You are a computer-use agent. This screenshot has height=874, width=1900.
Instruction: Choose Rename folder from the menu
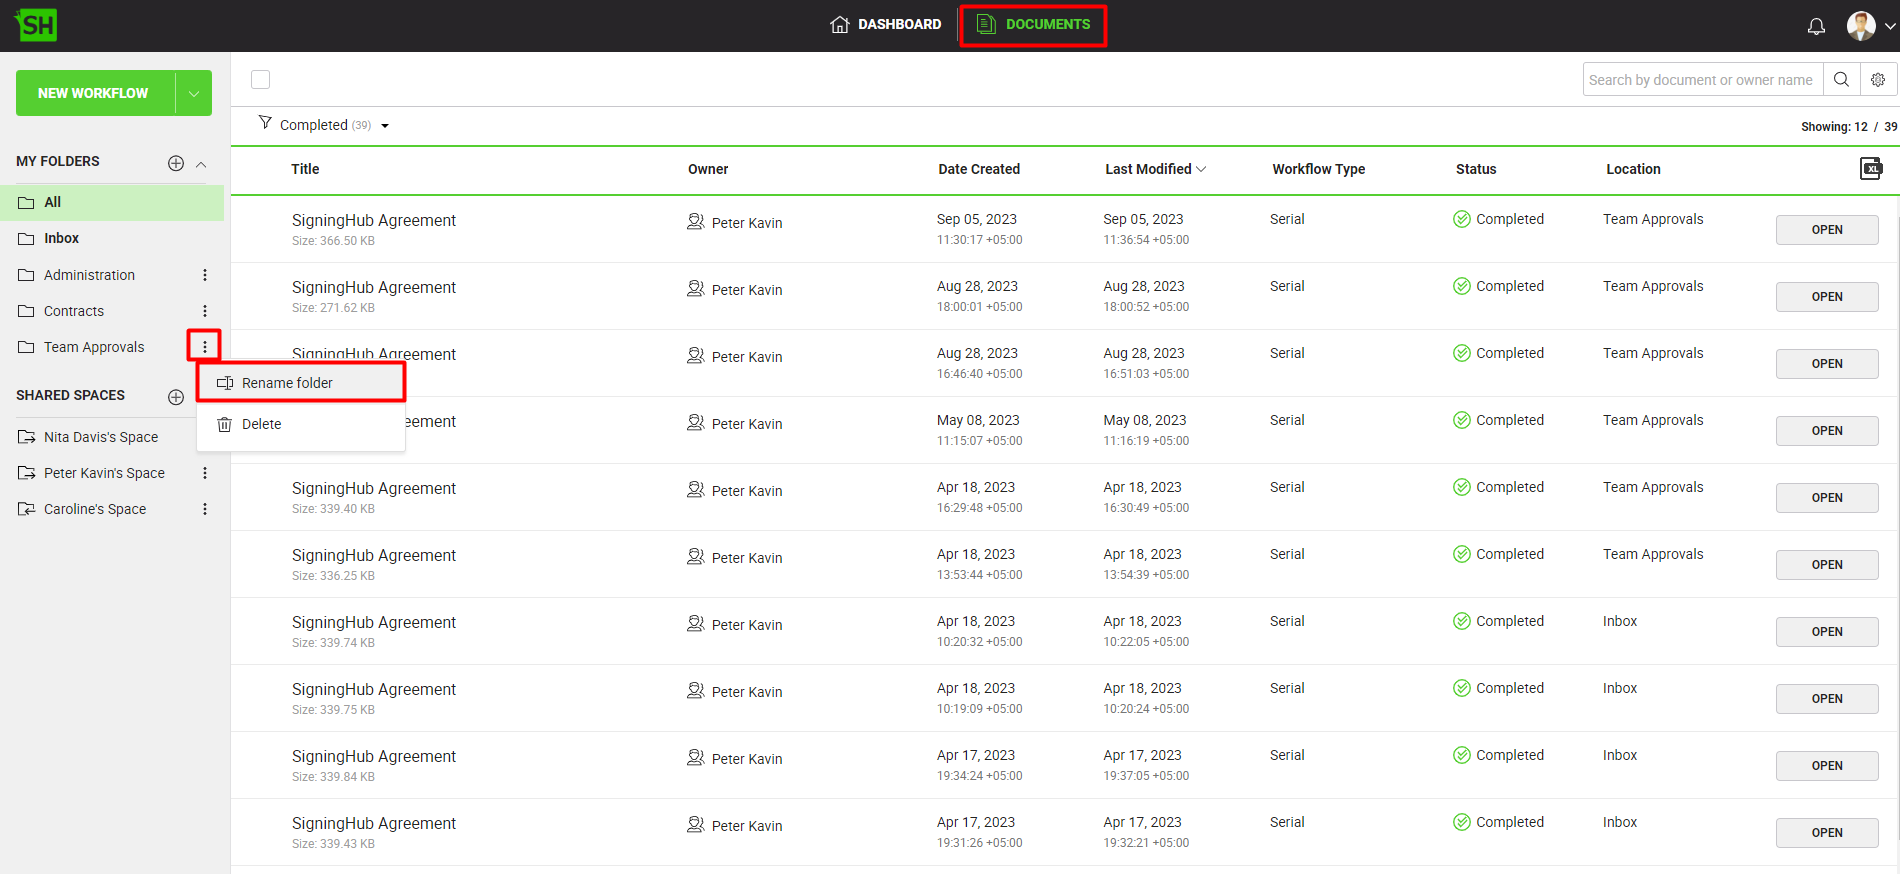[x=287, y=383]
